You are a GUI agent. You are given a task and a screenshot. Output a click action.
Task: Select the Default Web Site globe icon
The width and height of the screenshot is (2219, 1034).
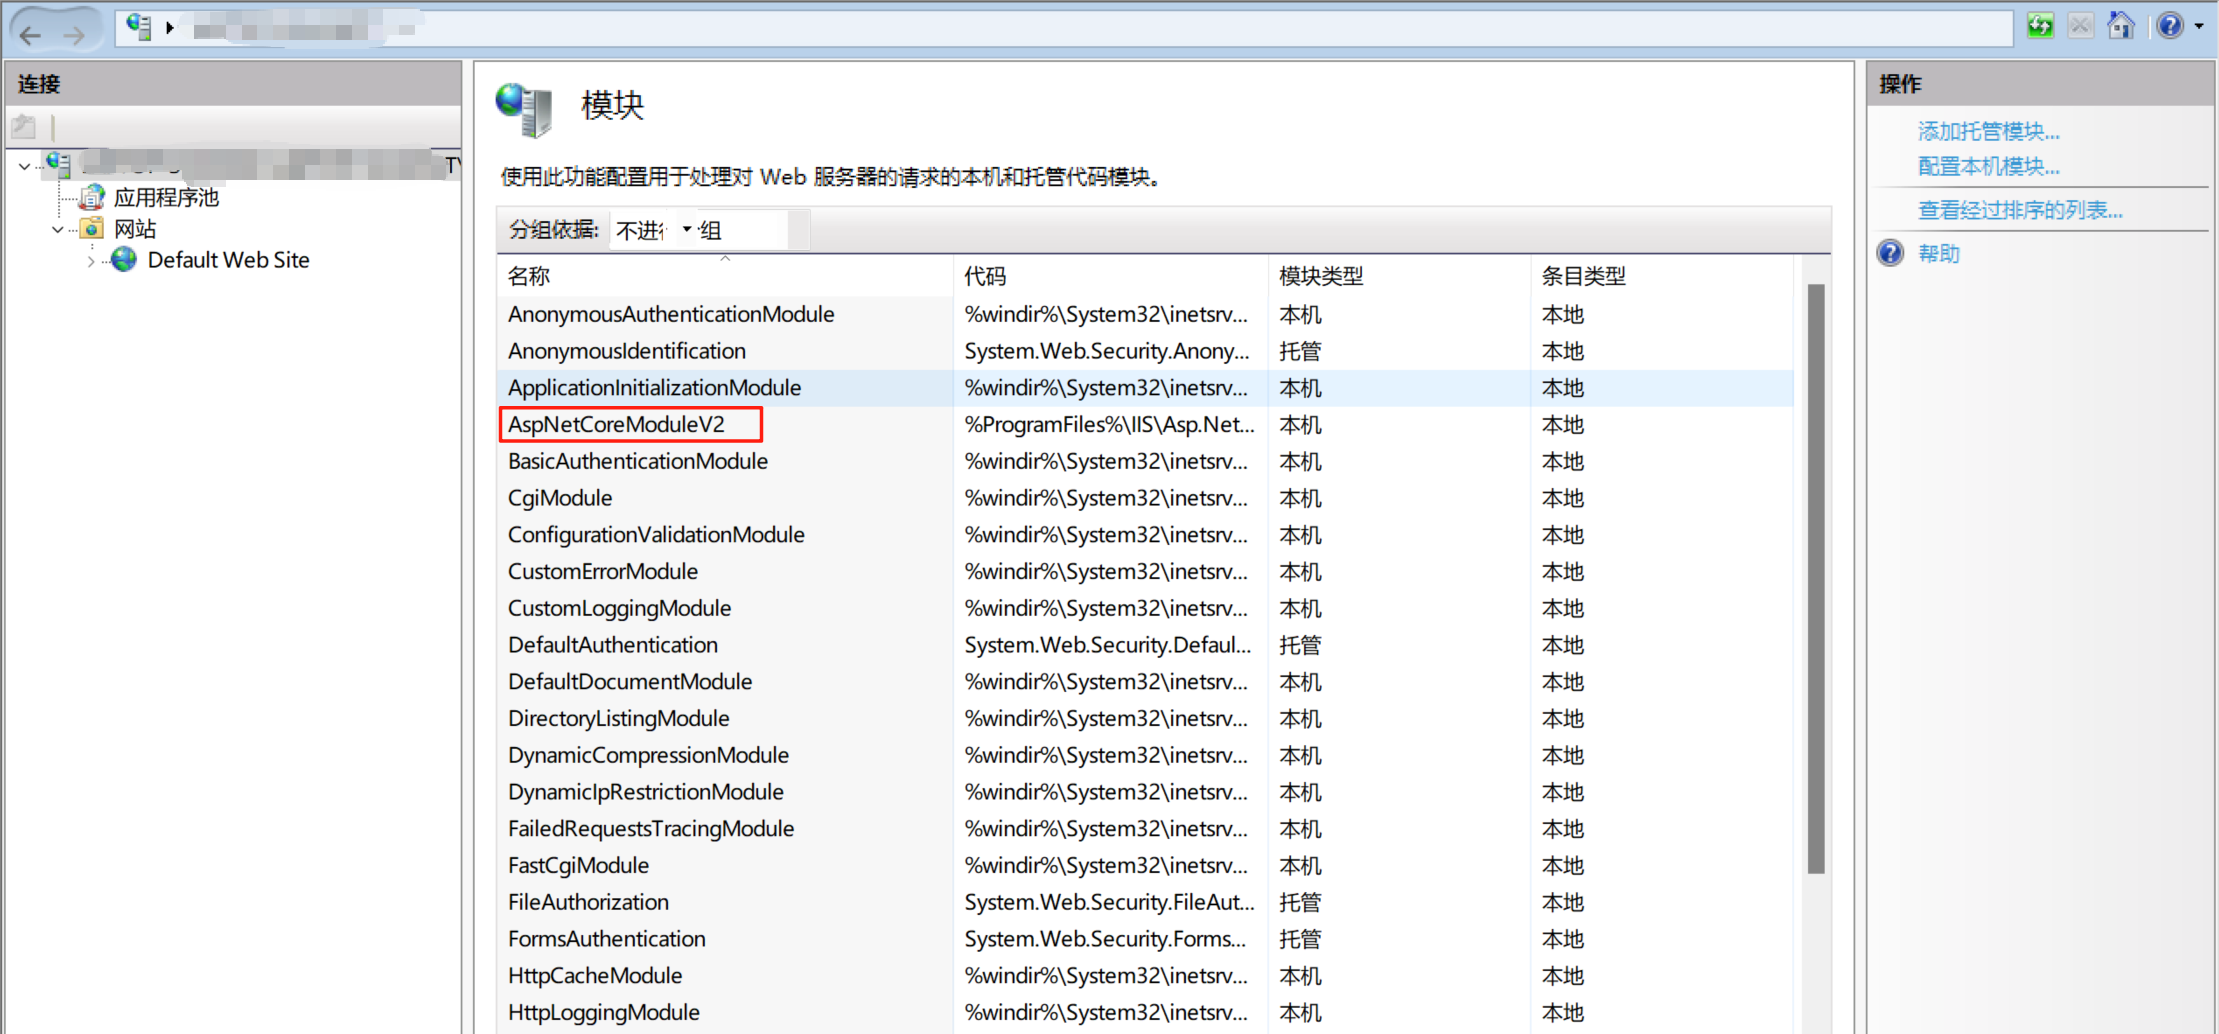(124, 260)
